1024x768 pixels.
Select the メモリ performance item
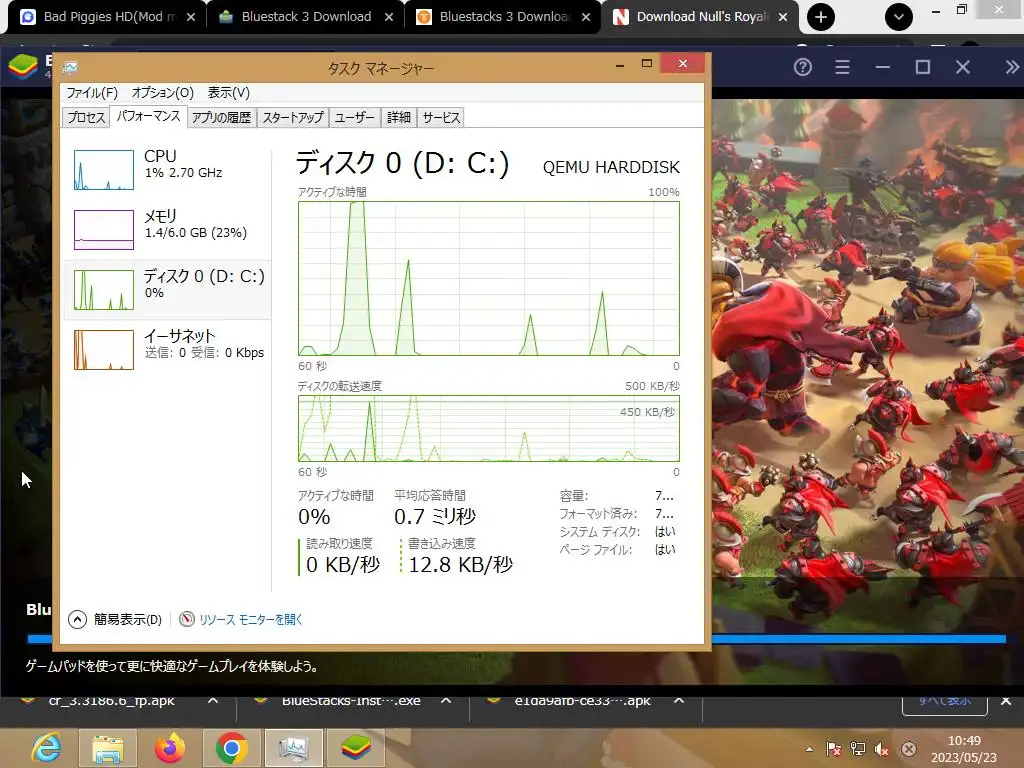[167, 229]
